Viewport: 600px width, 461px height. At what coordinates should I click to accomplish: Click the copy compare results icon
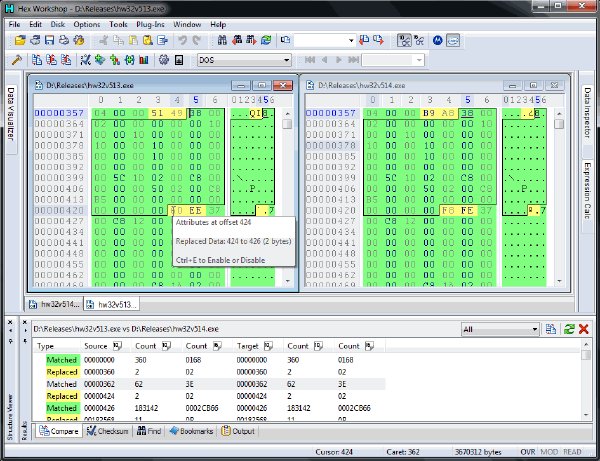[551, 329]
